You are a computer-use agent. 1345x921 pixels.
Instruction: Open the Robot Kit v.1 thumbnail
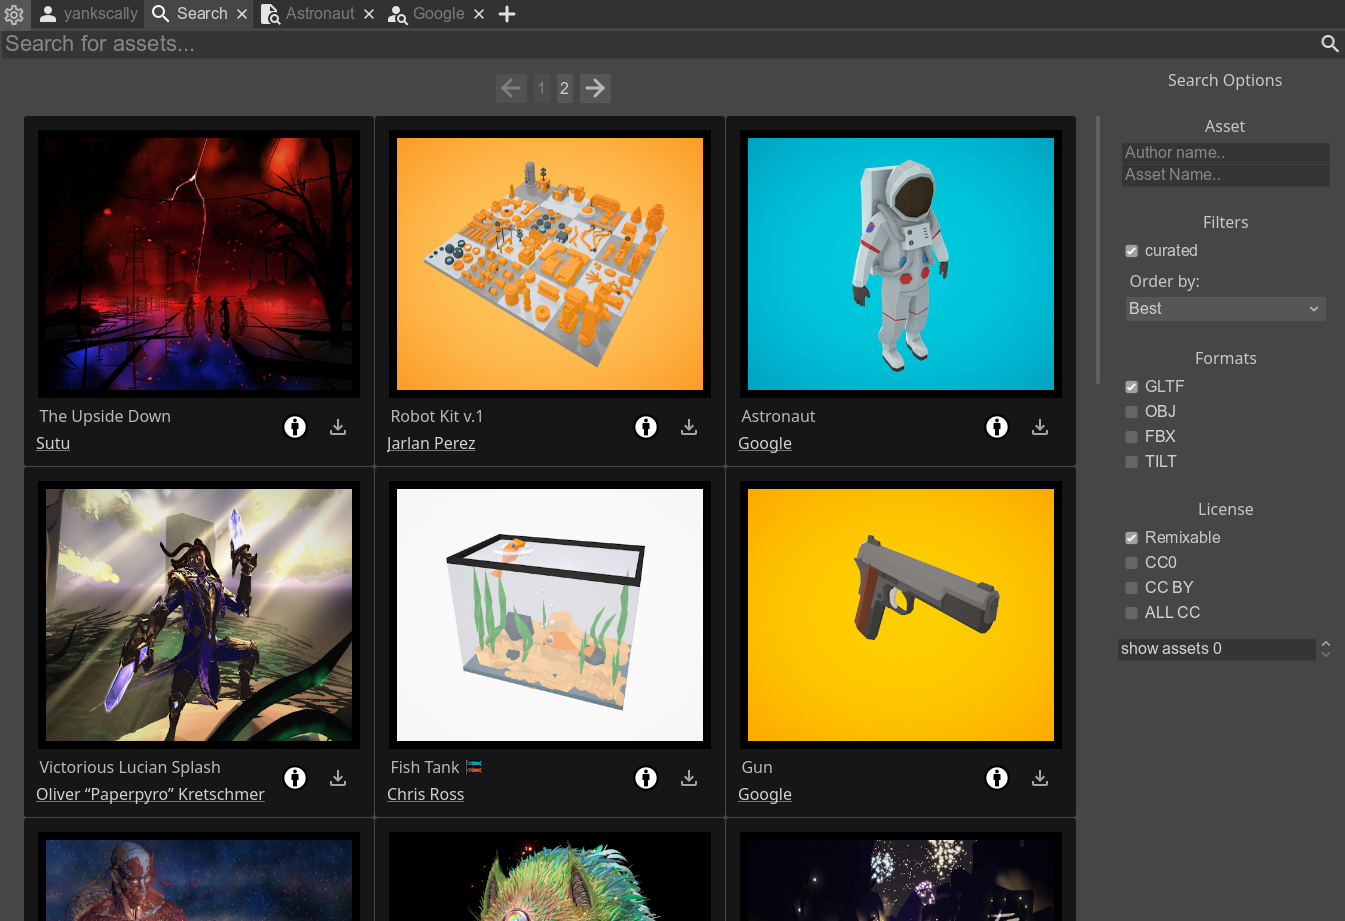pos(550,264)
